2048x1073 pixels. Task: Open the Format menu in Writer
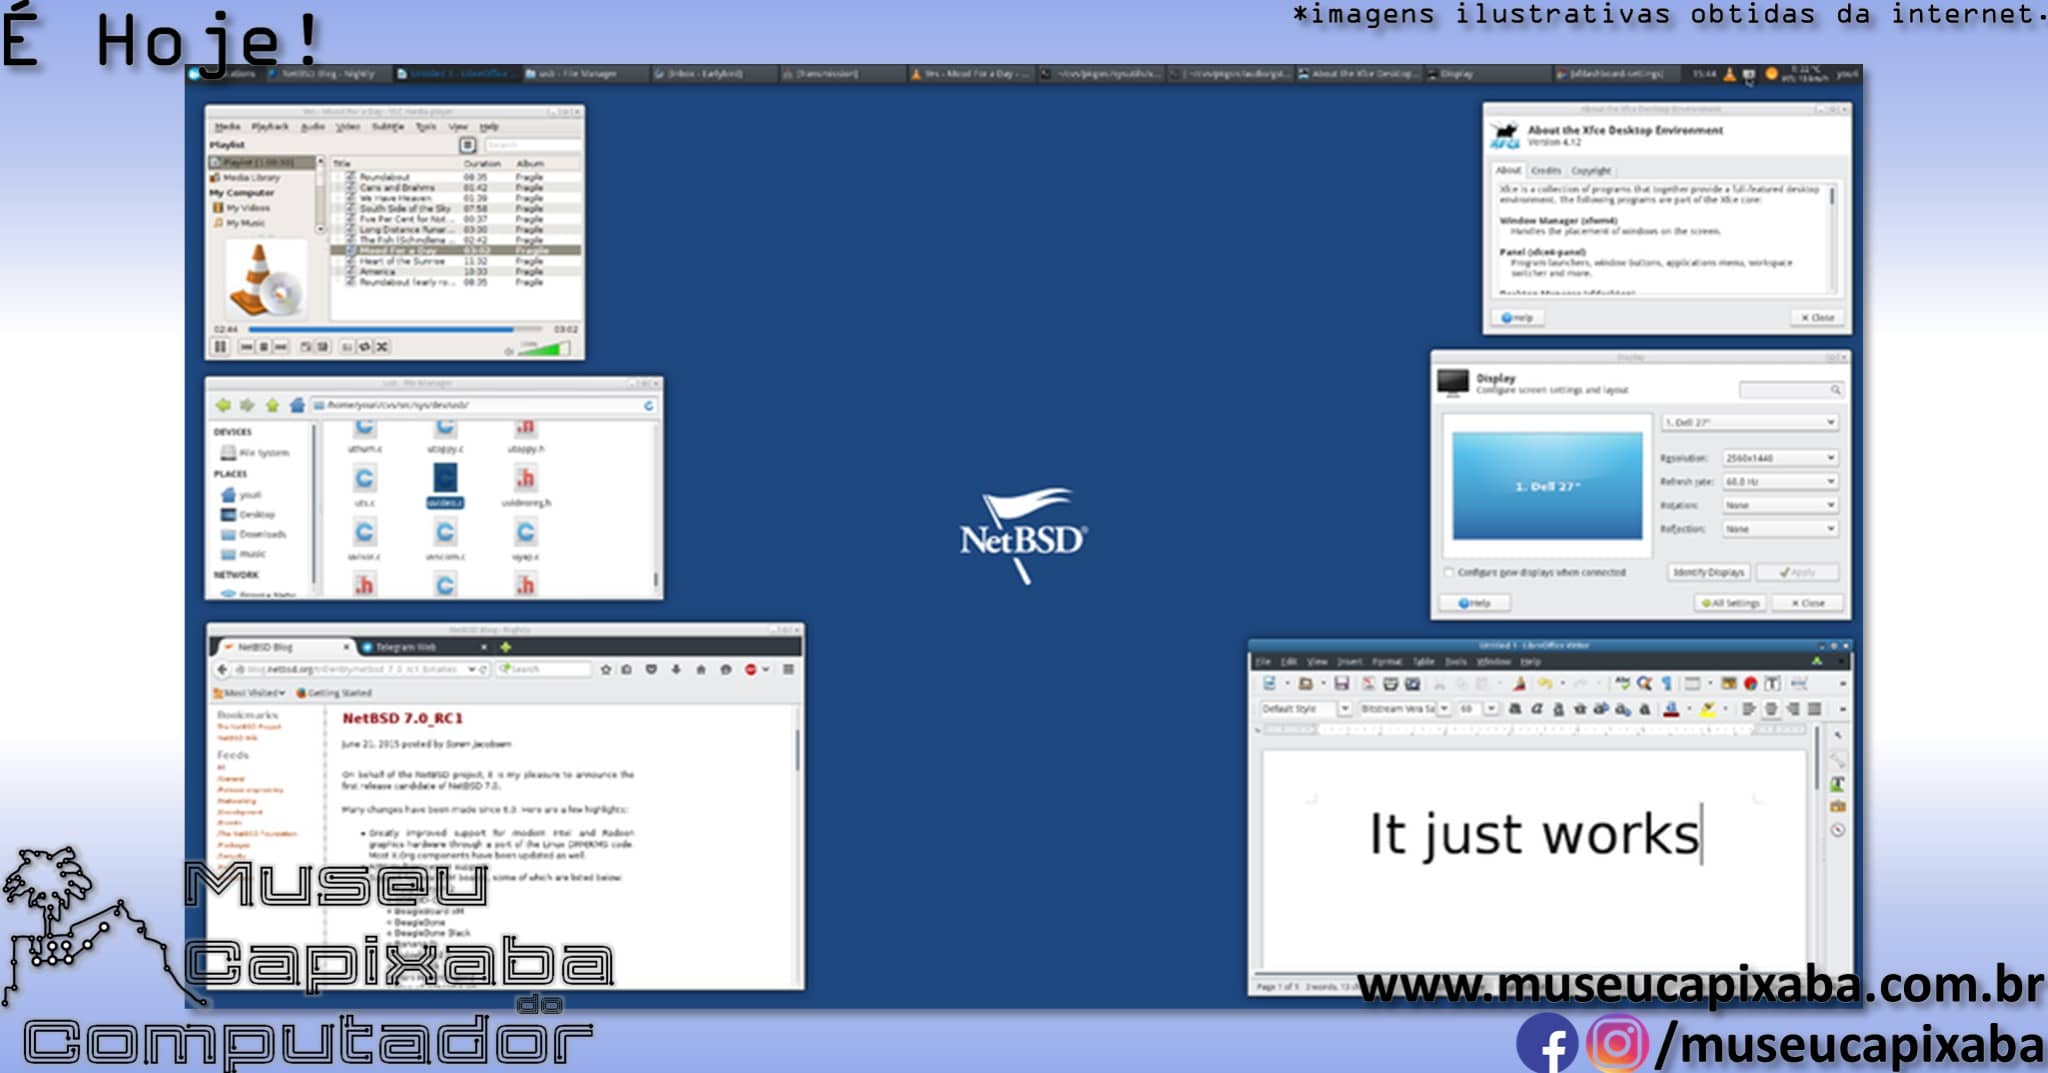[1386, 662]
